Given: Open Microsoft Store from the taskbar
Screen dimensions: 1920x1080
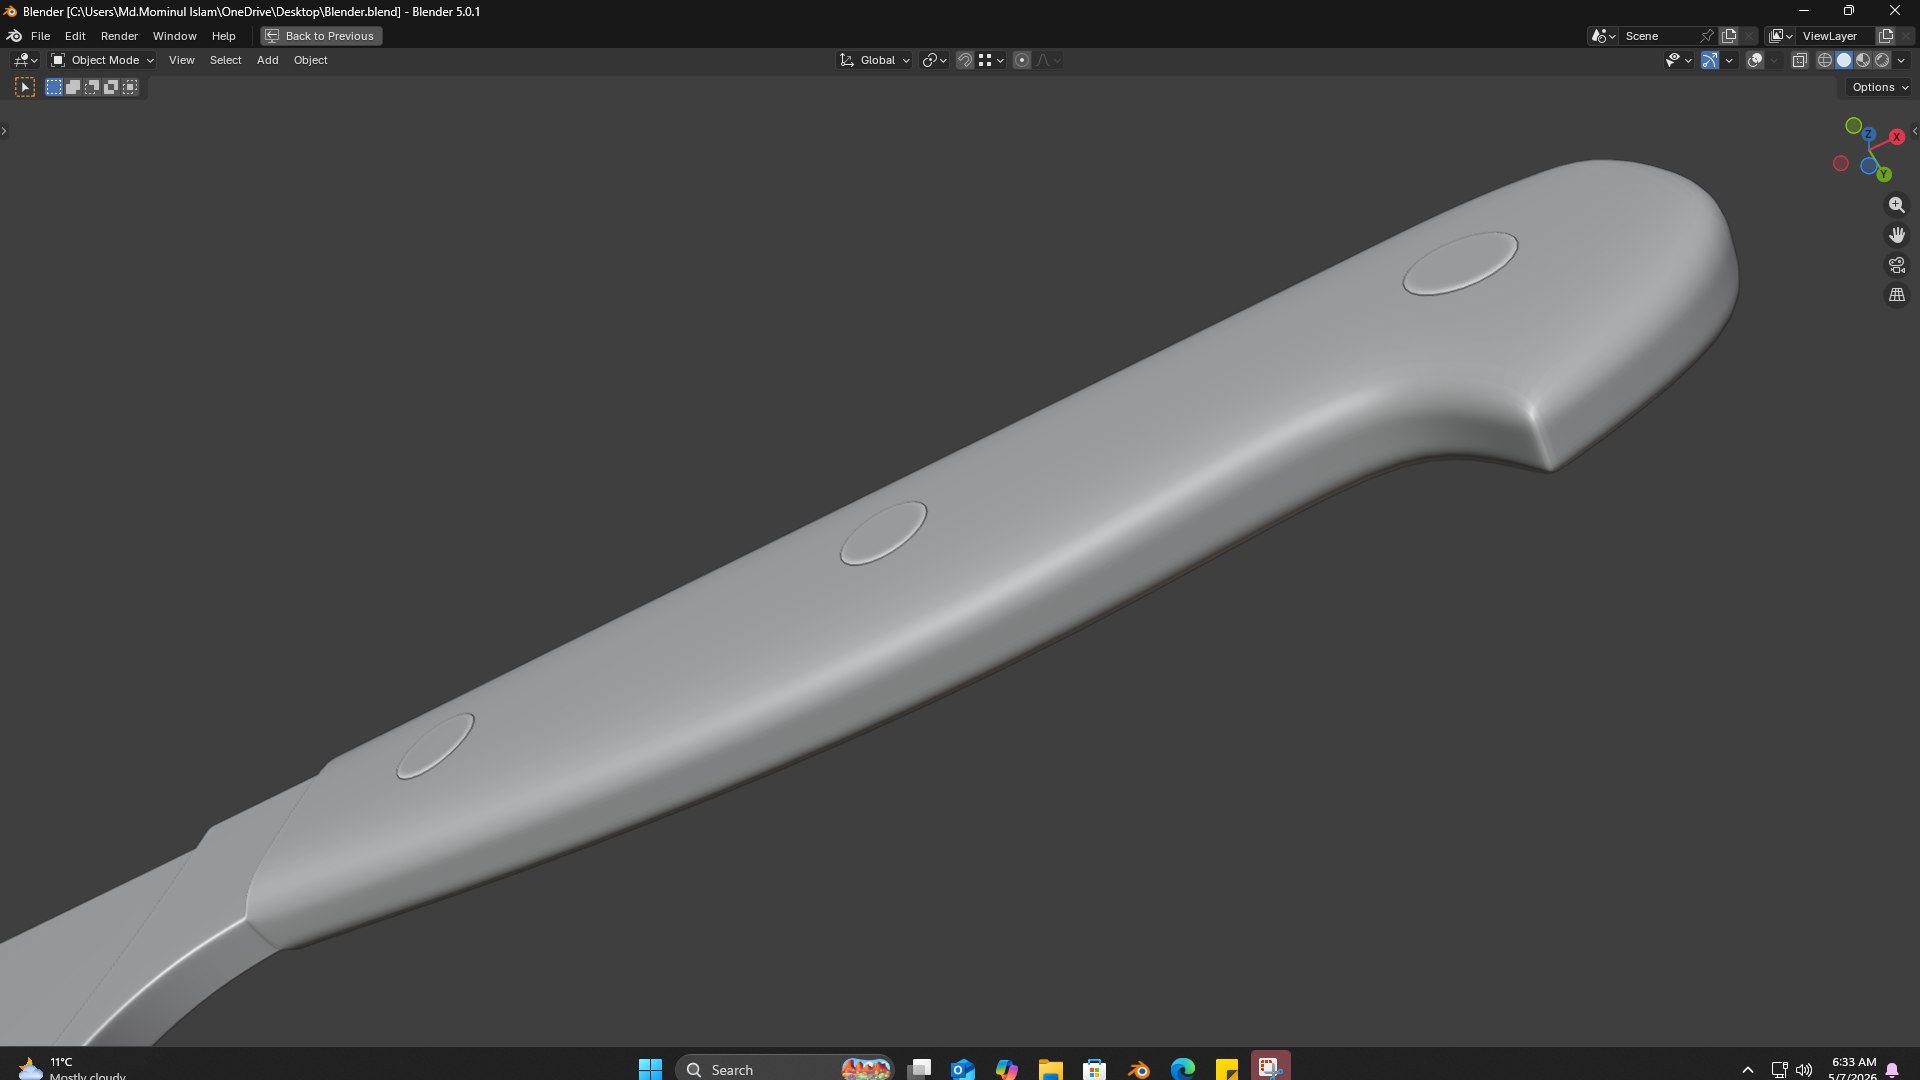Looking at the screenshot, I should [1094, 1069].
